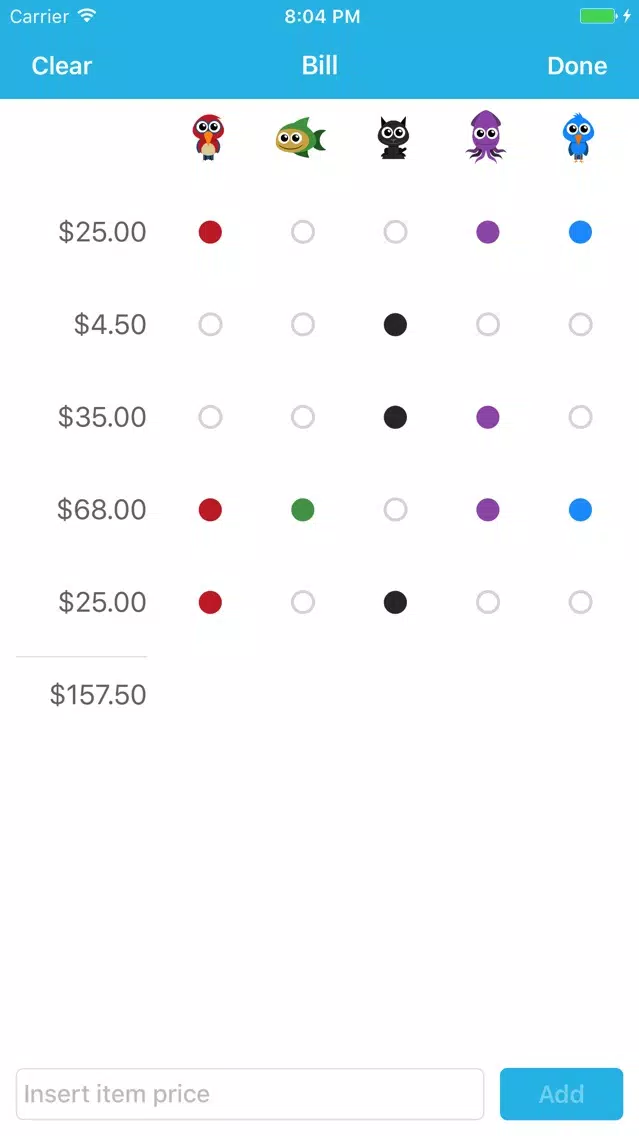Deselect black cat on $35.00 item

(x=395, y=417)
